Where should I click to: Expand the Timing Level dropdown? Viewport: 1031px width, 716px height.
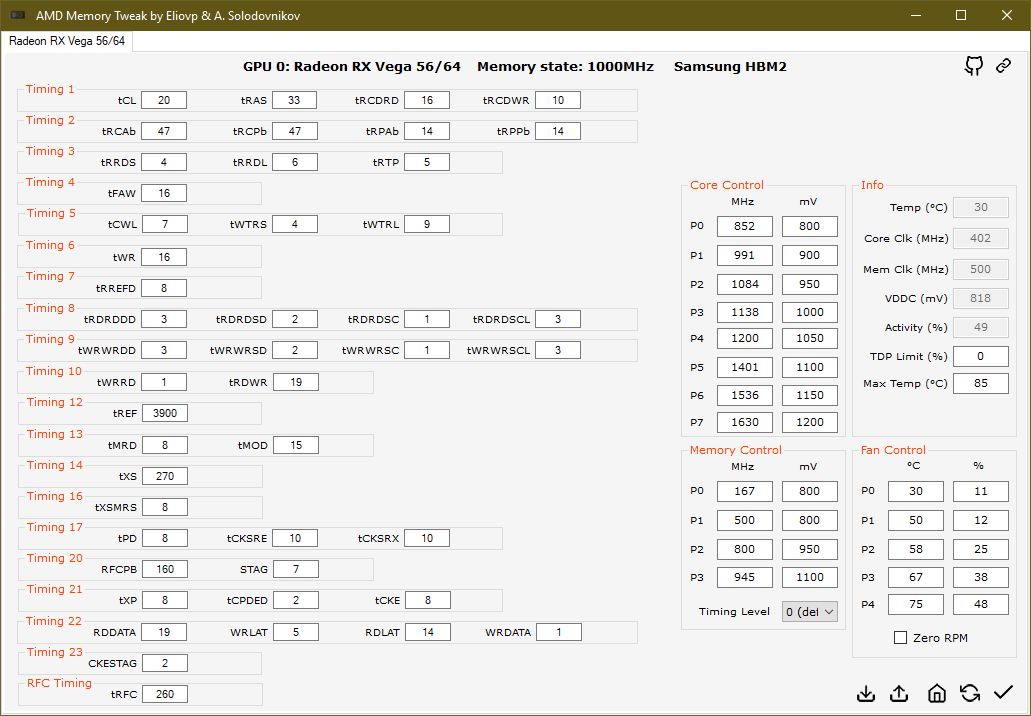click(809, 612)
